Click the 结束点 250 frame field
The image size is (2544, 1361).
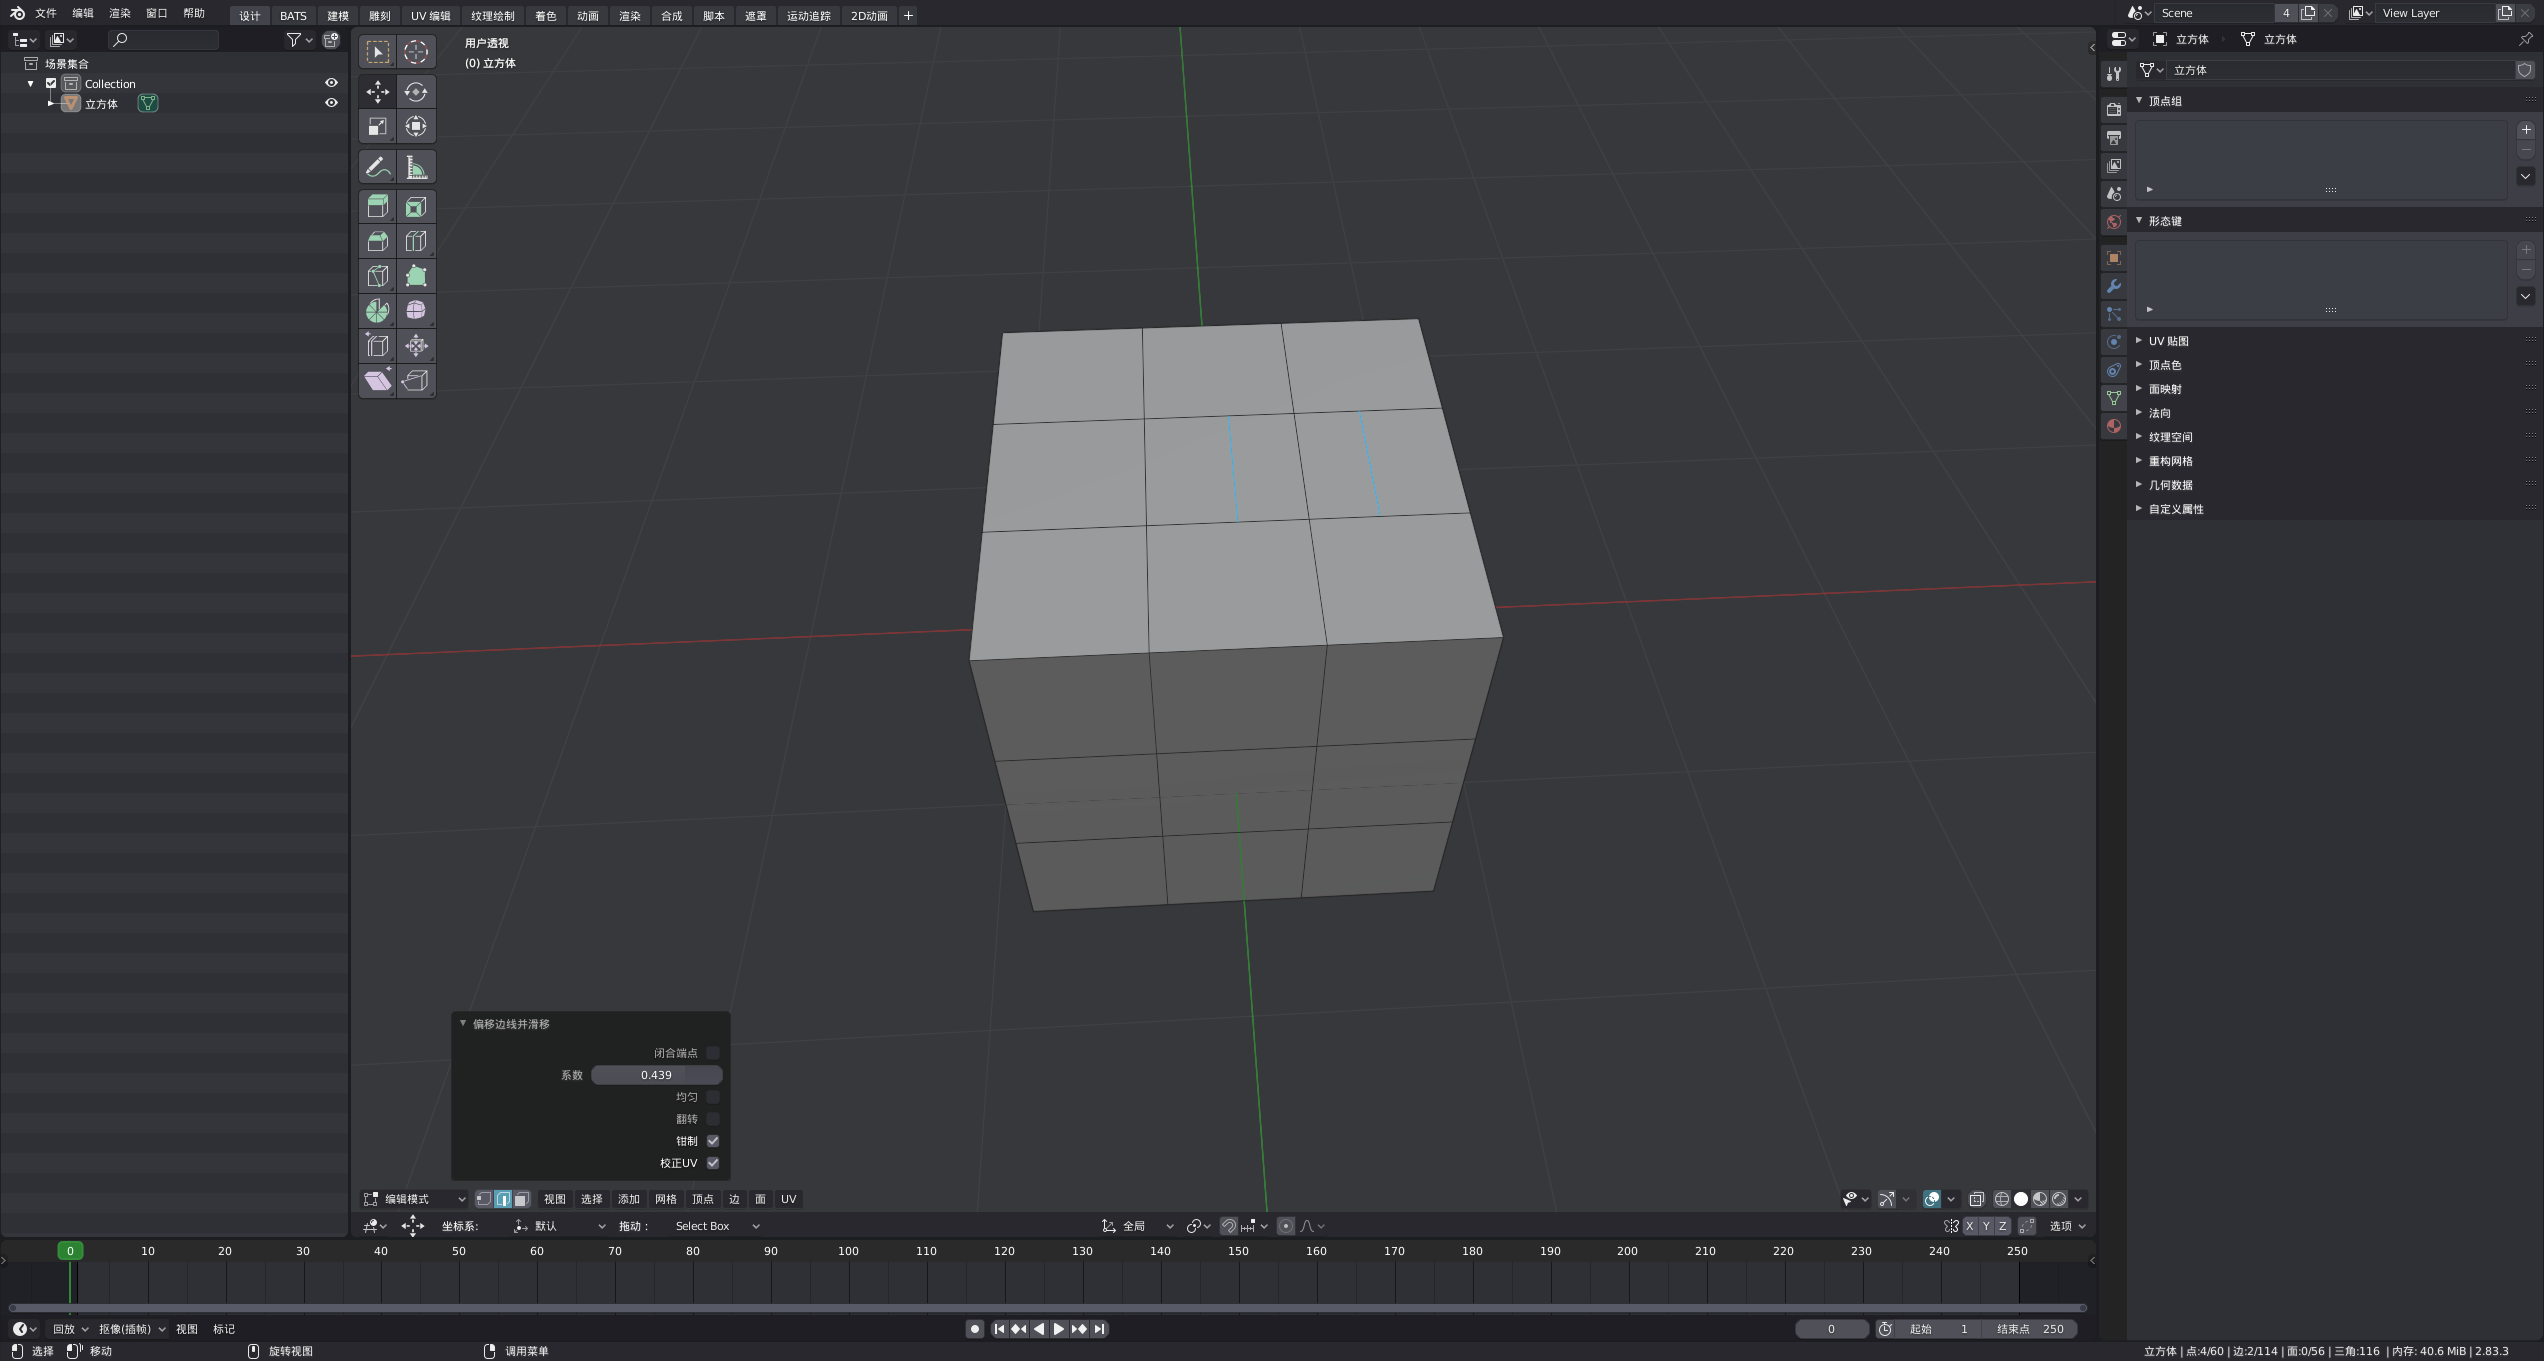(x=2030, y=1329)
